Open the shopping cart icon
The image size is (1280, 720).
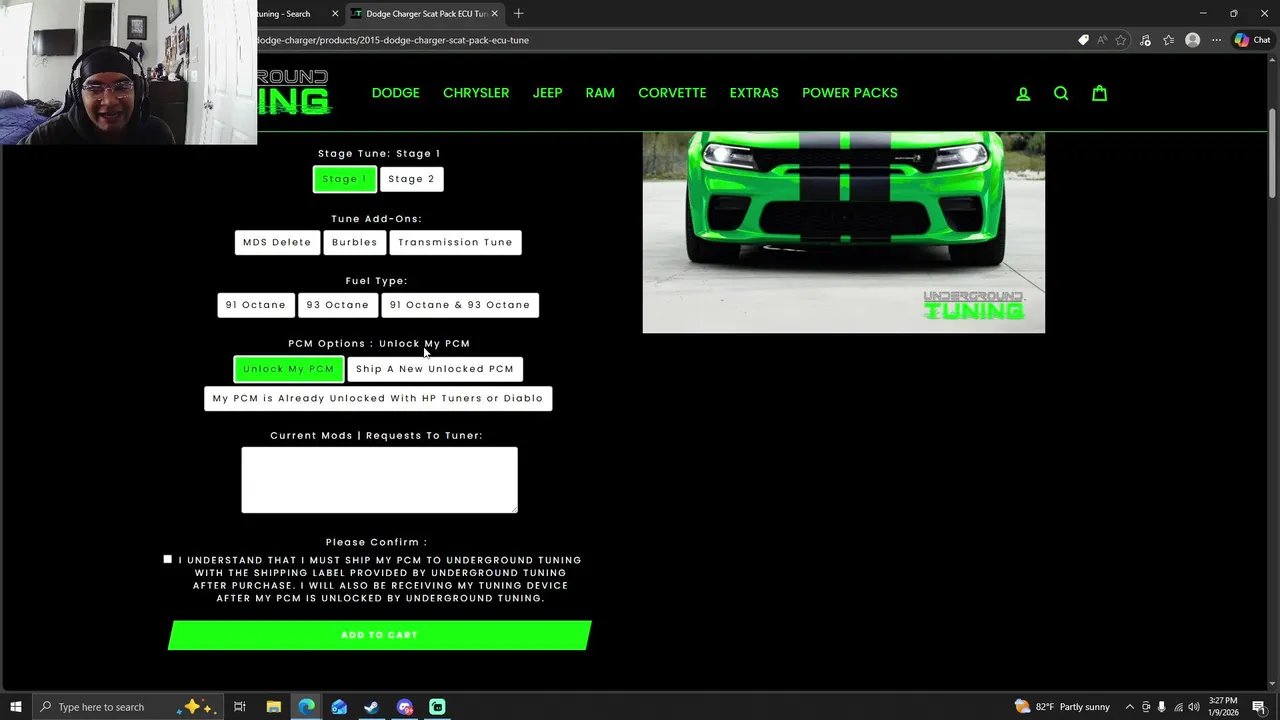1099,93
